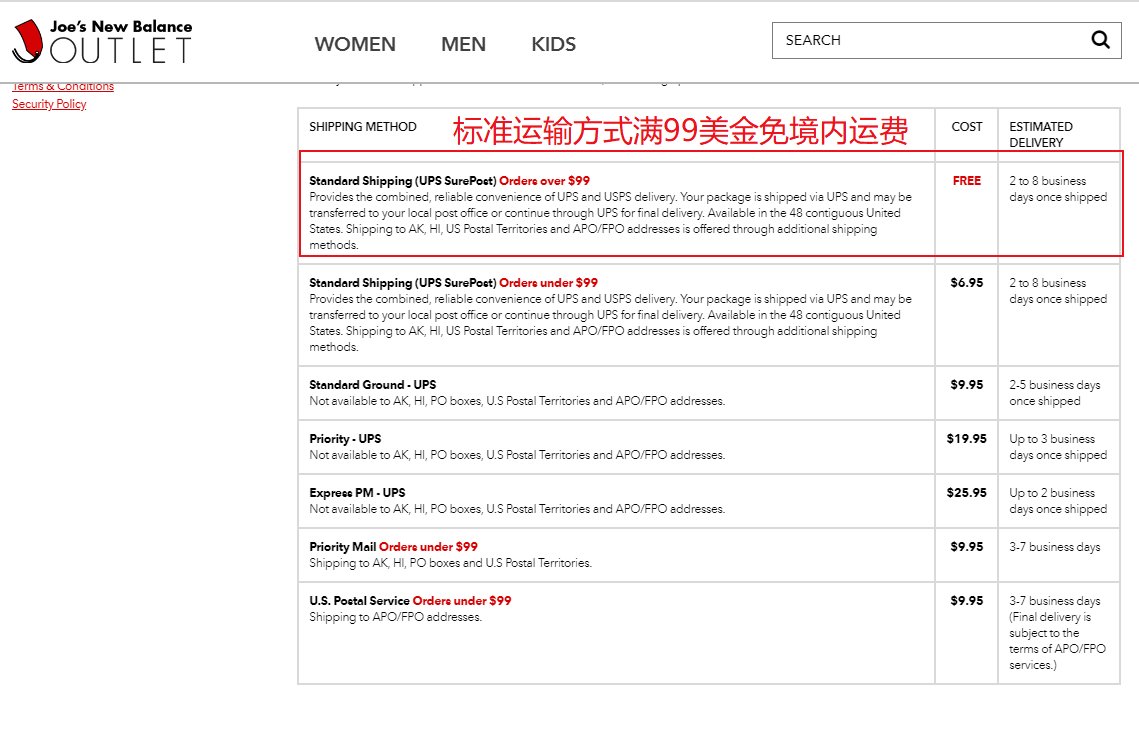Click the $6.95 row '2 to 8 business days' cell

(x=1058, y=290)
